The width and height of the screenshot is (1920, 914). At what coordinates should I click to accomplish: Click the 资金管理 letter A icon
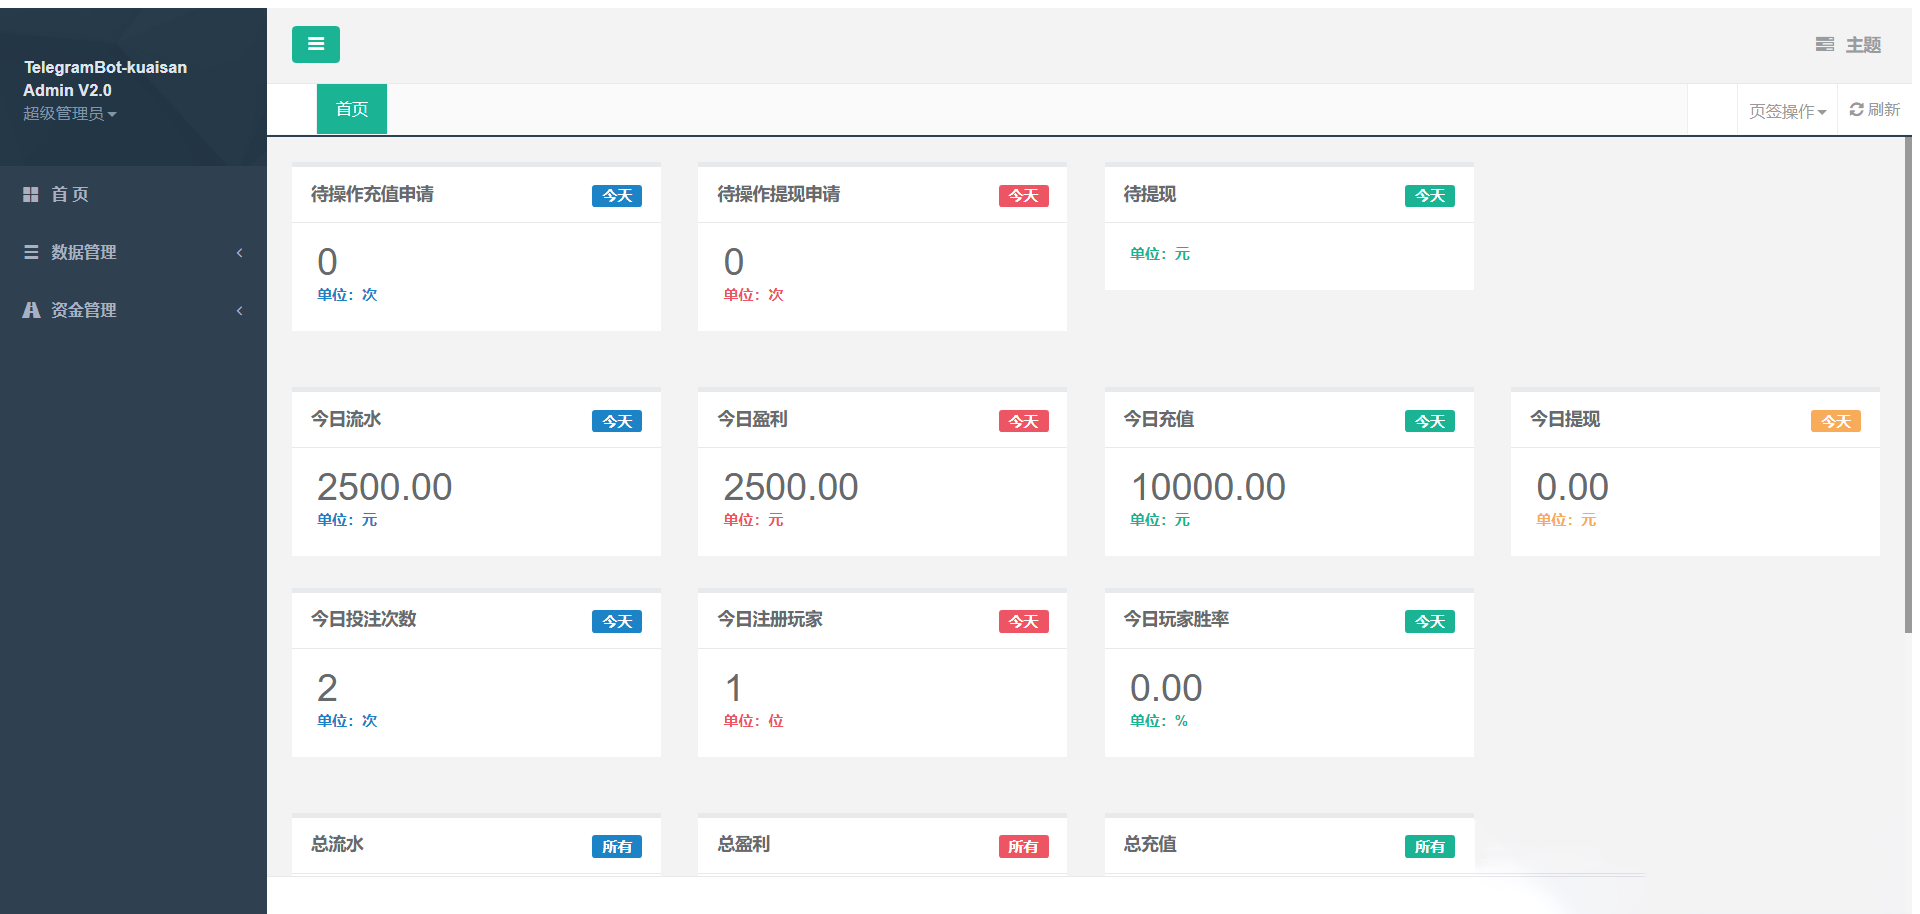(x=31, y=310)
